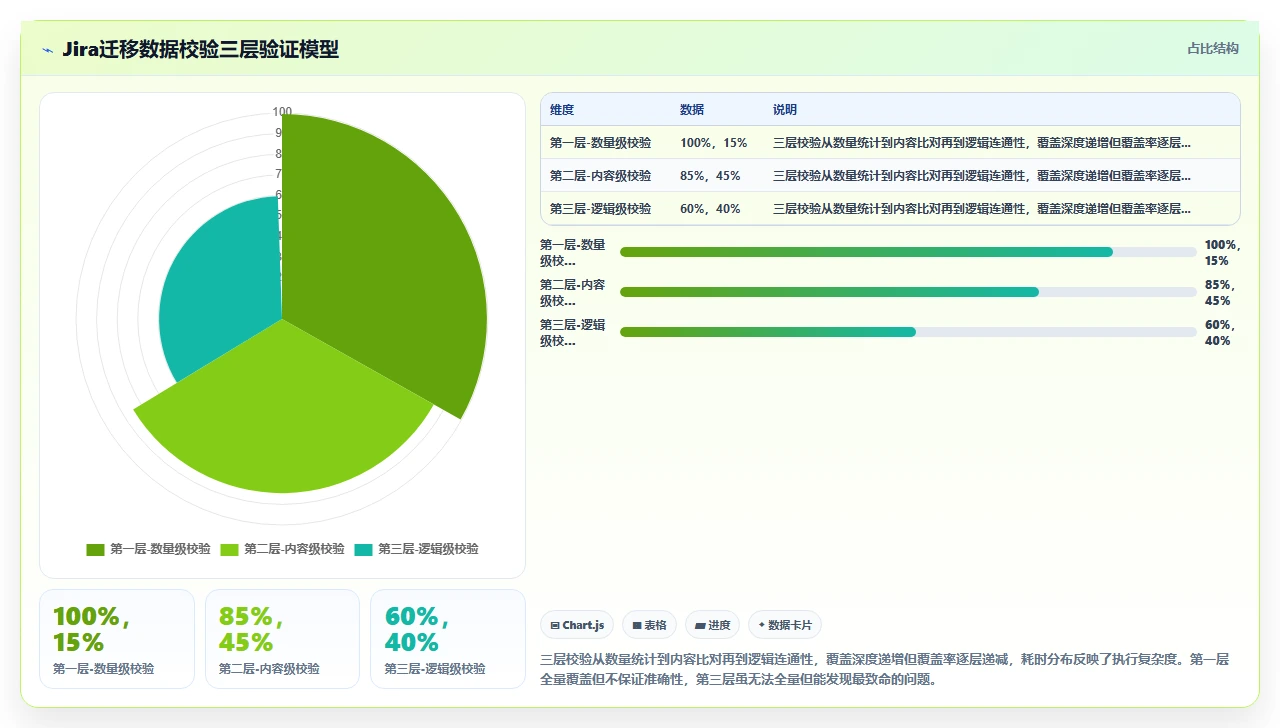The image size is (1280, 728).
Task: Click the 数据卡片 tag chip
Action: [x=785, y=625]
